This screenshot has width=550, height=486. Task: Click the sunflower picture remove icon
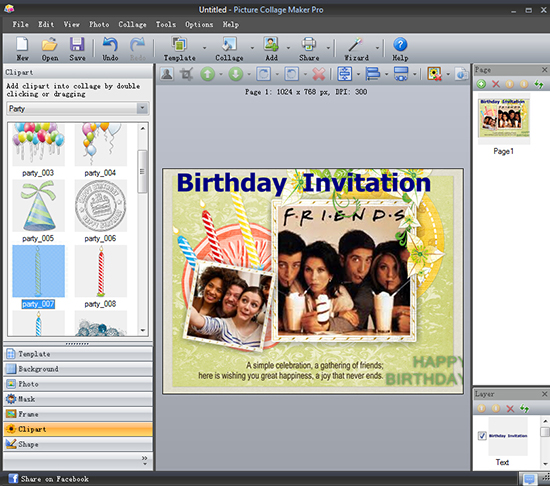434,74
